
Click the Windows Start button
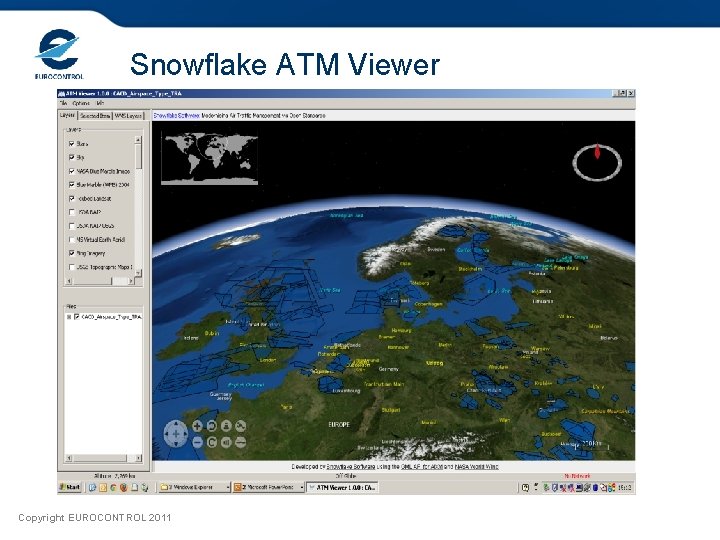coord(70,488)
